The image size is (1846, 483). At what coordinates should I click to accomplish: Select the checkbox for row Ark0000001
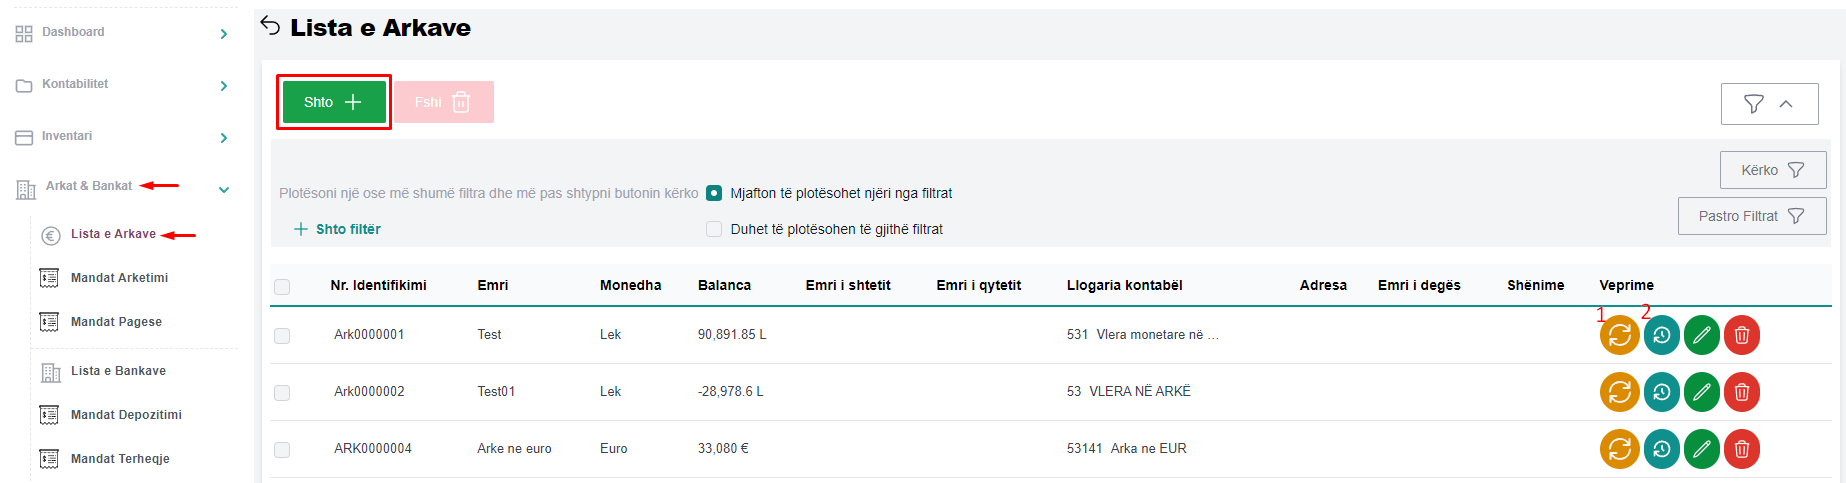click(282, 336)
